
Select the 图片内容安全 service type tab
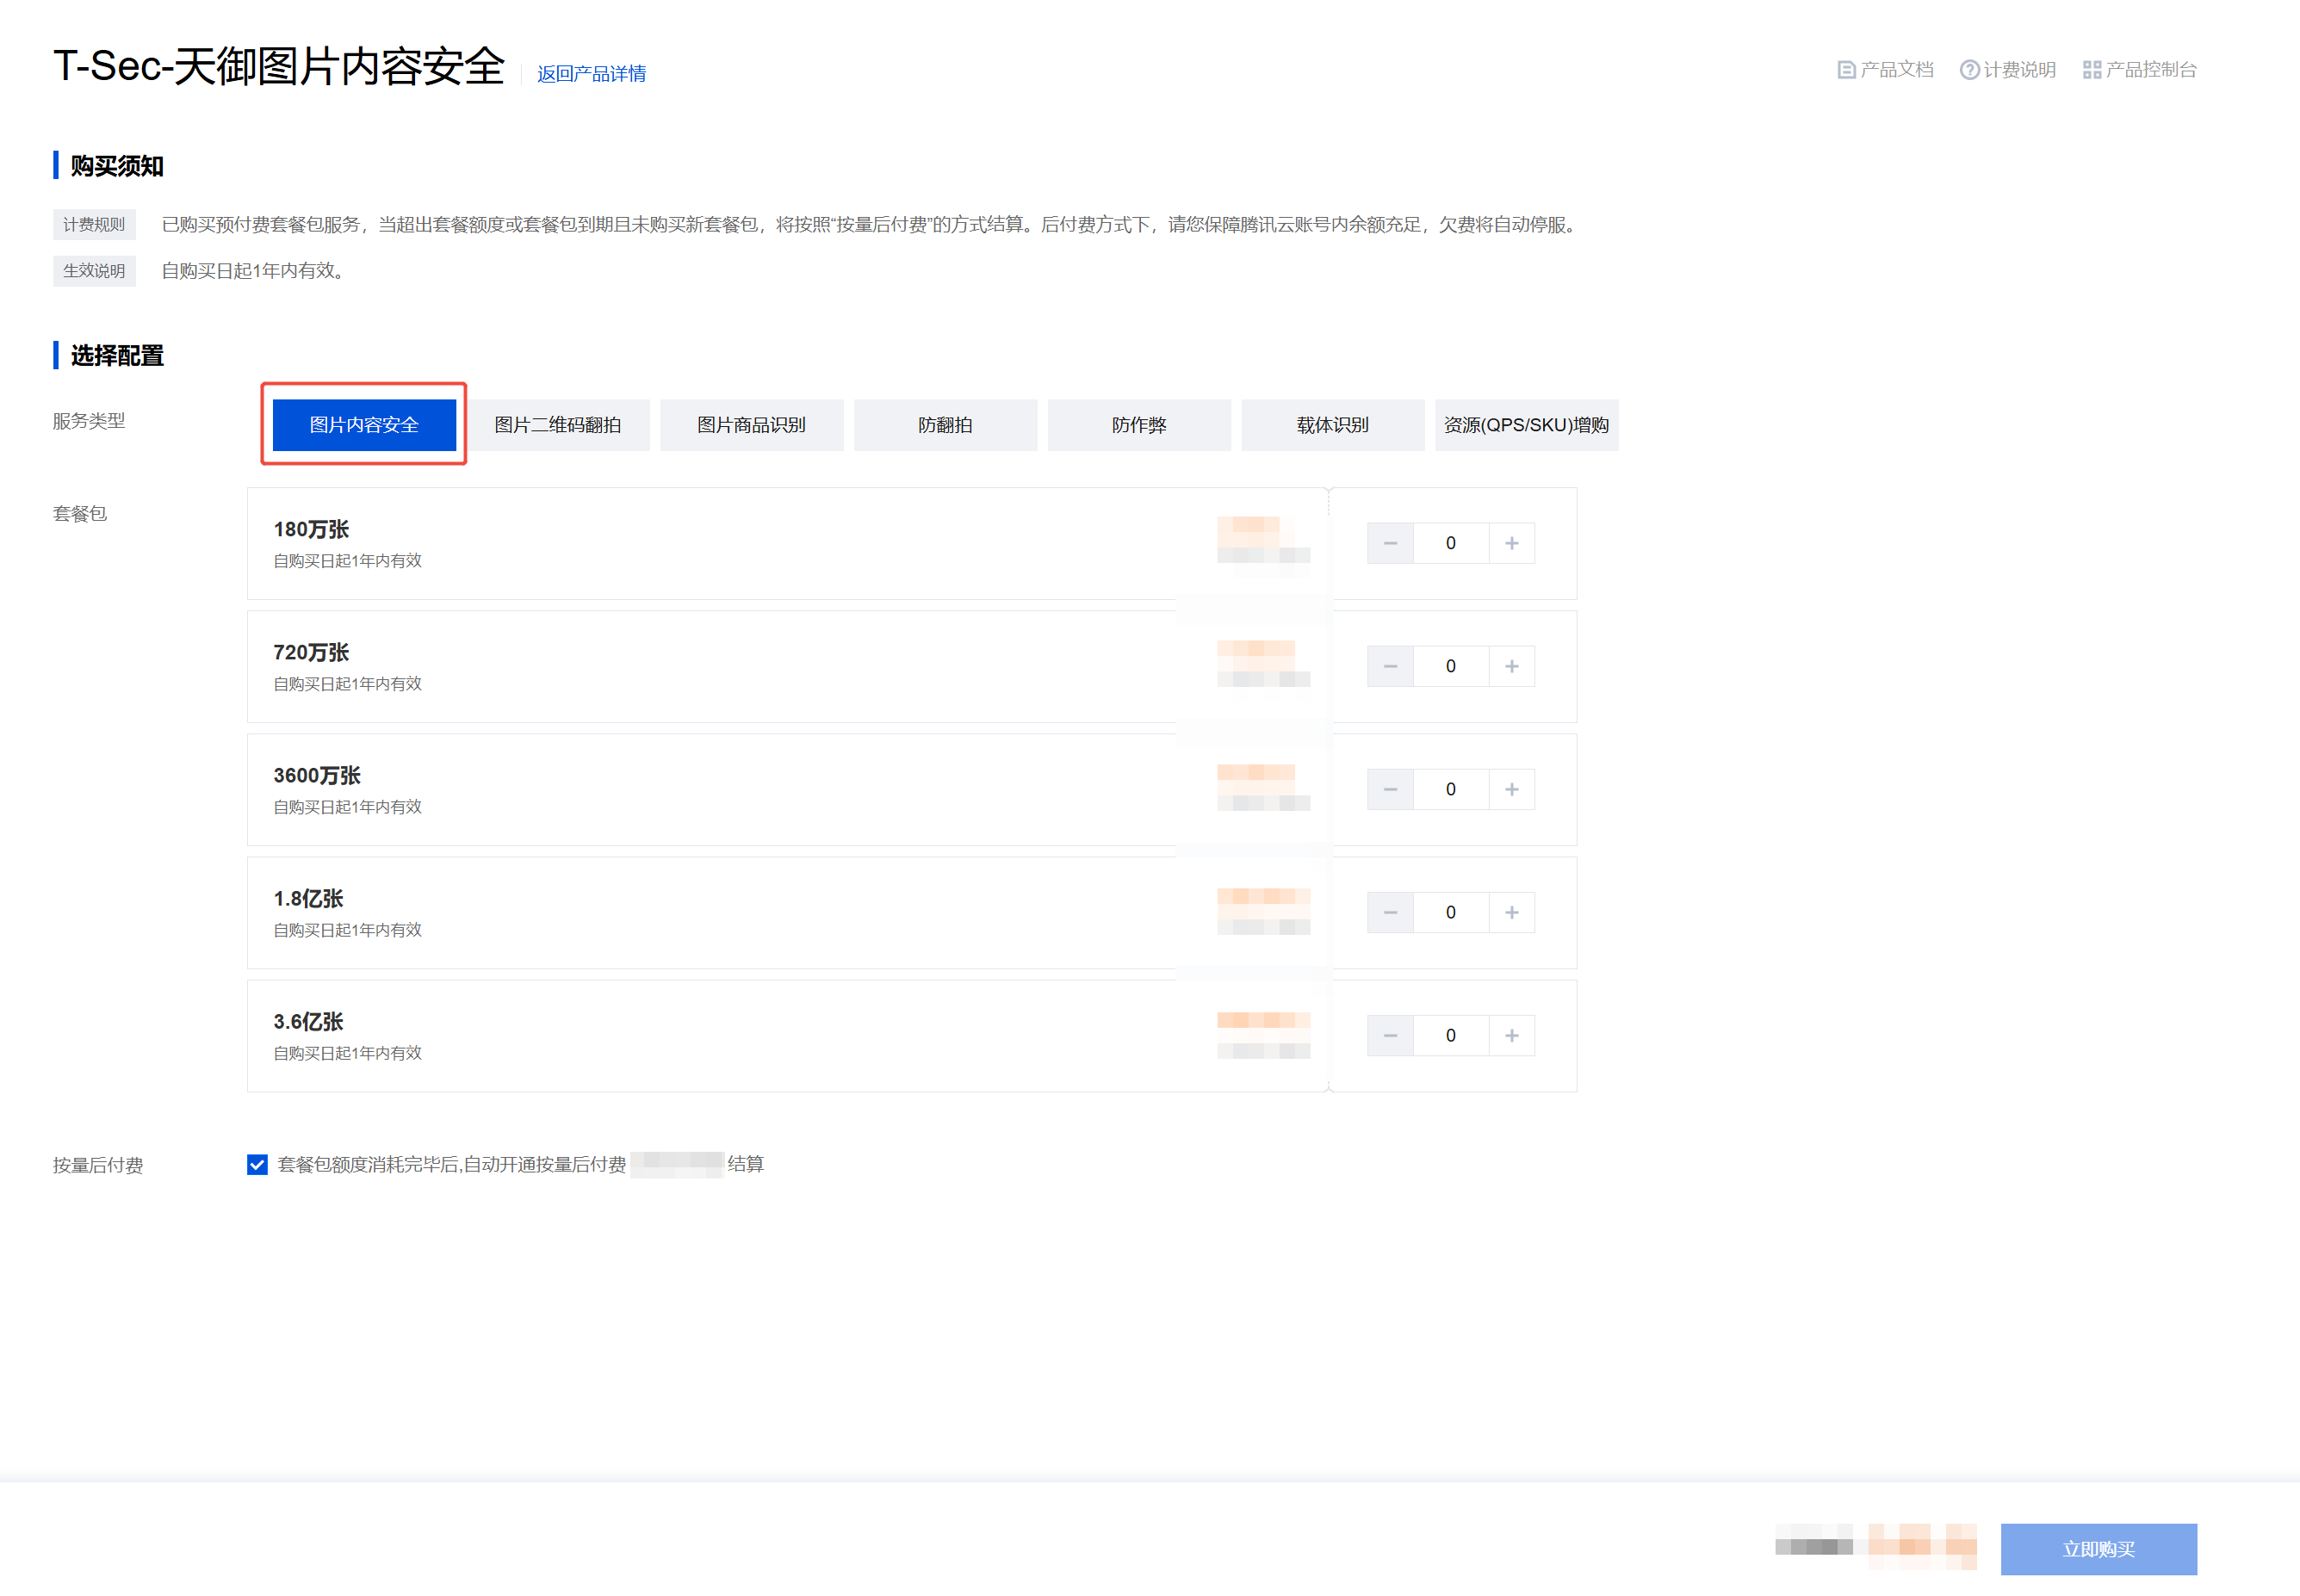(x=364, y=425)
